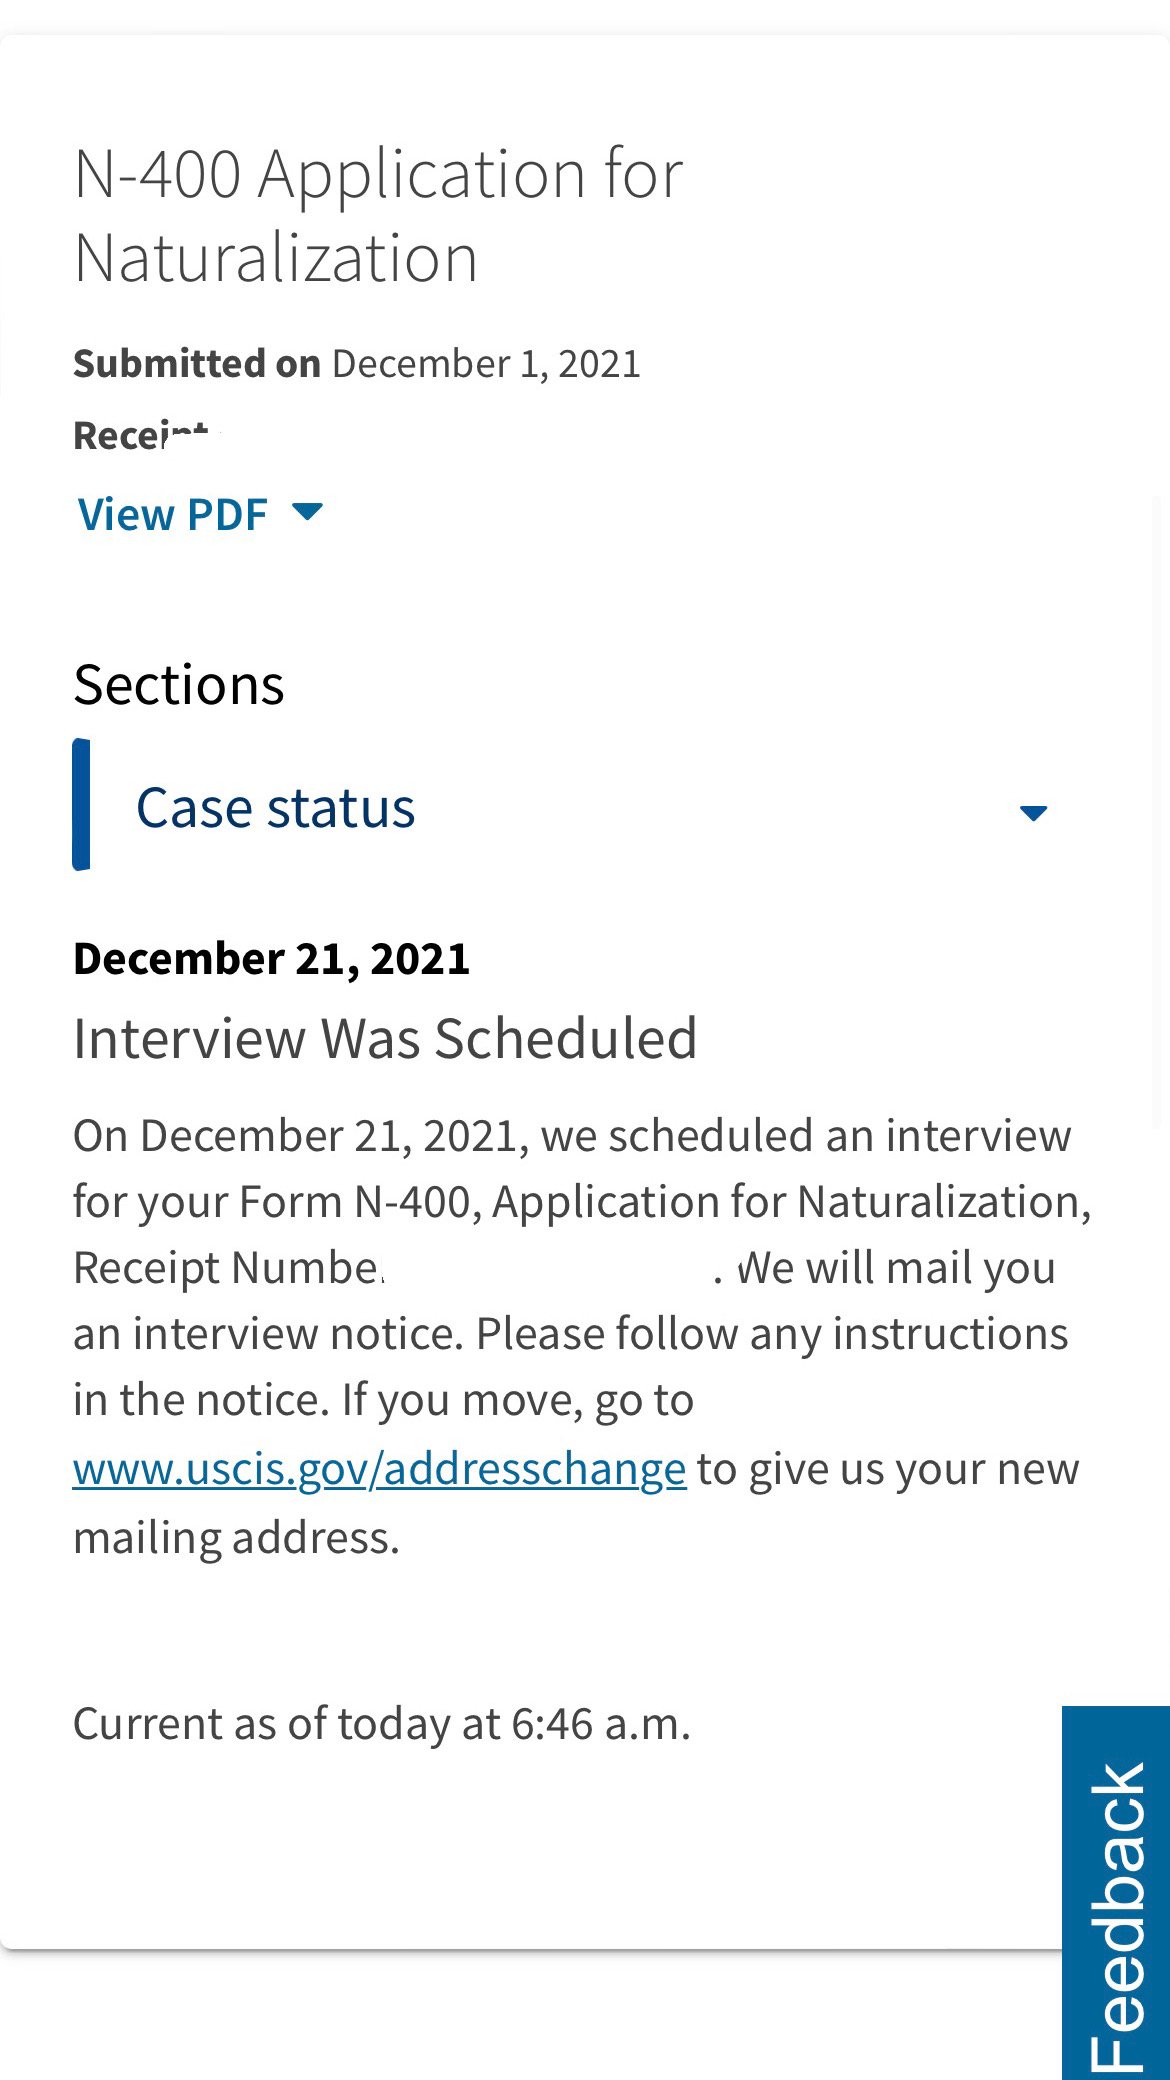Click the 'mailing address.' text
This screenshot has width=1170, height=2080.
(236, 1538)
